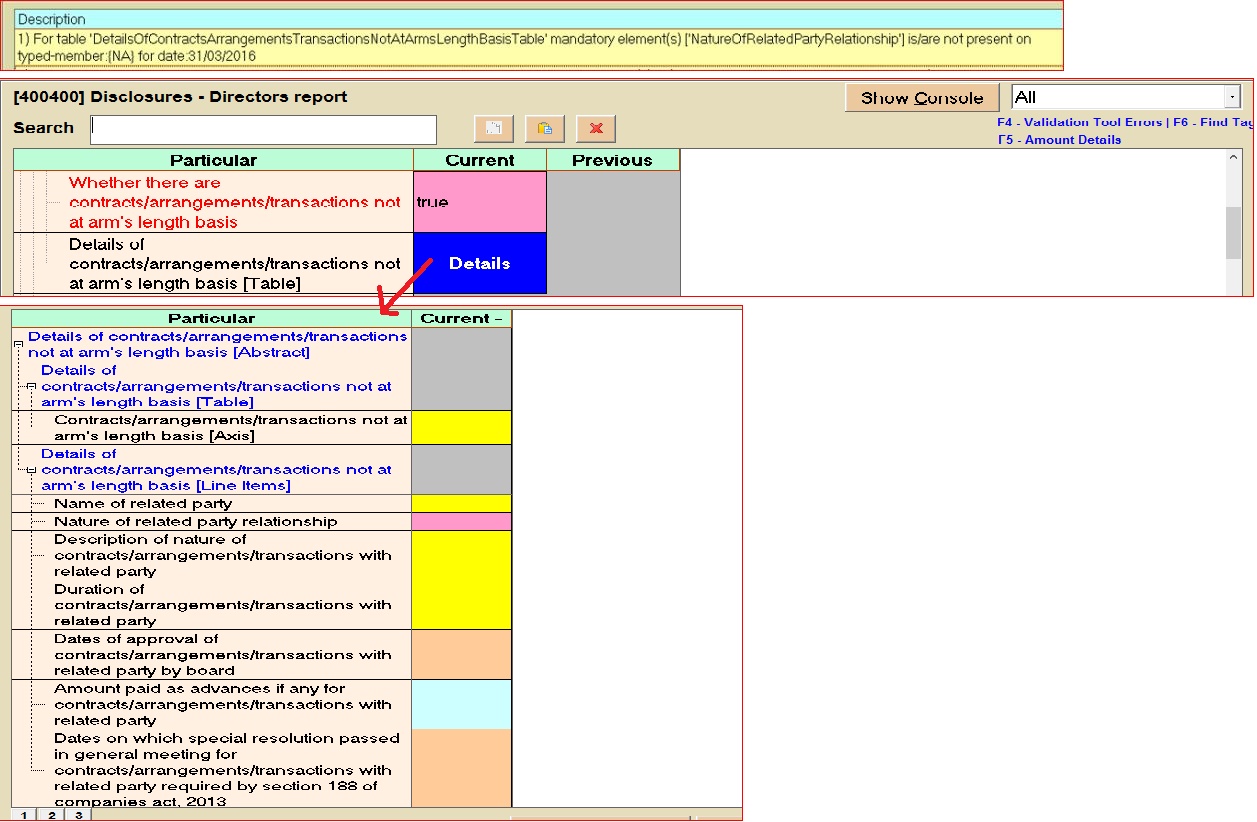Click the Show Console button
Image resolution: width=1257 pixels, height=822 pixels.
coord(921,98)
